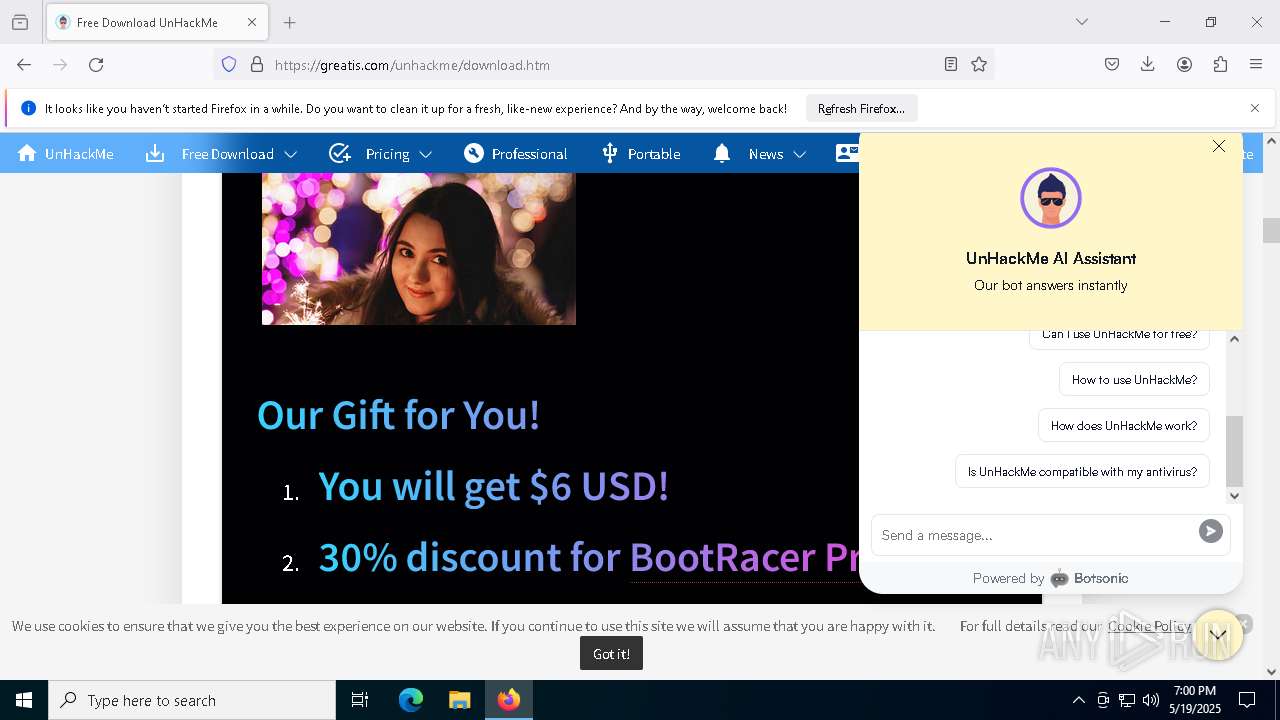Select 'Can I use UnHackMe for free?' suggestion
This screenshot has width=1280, height=720.
pos(1119,337)
